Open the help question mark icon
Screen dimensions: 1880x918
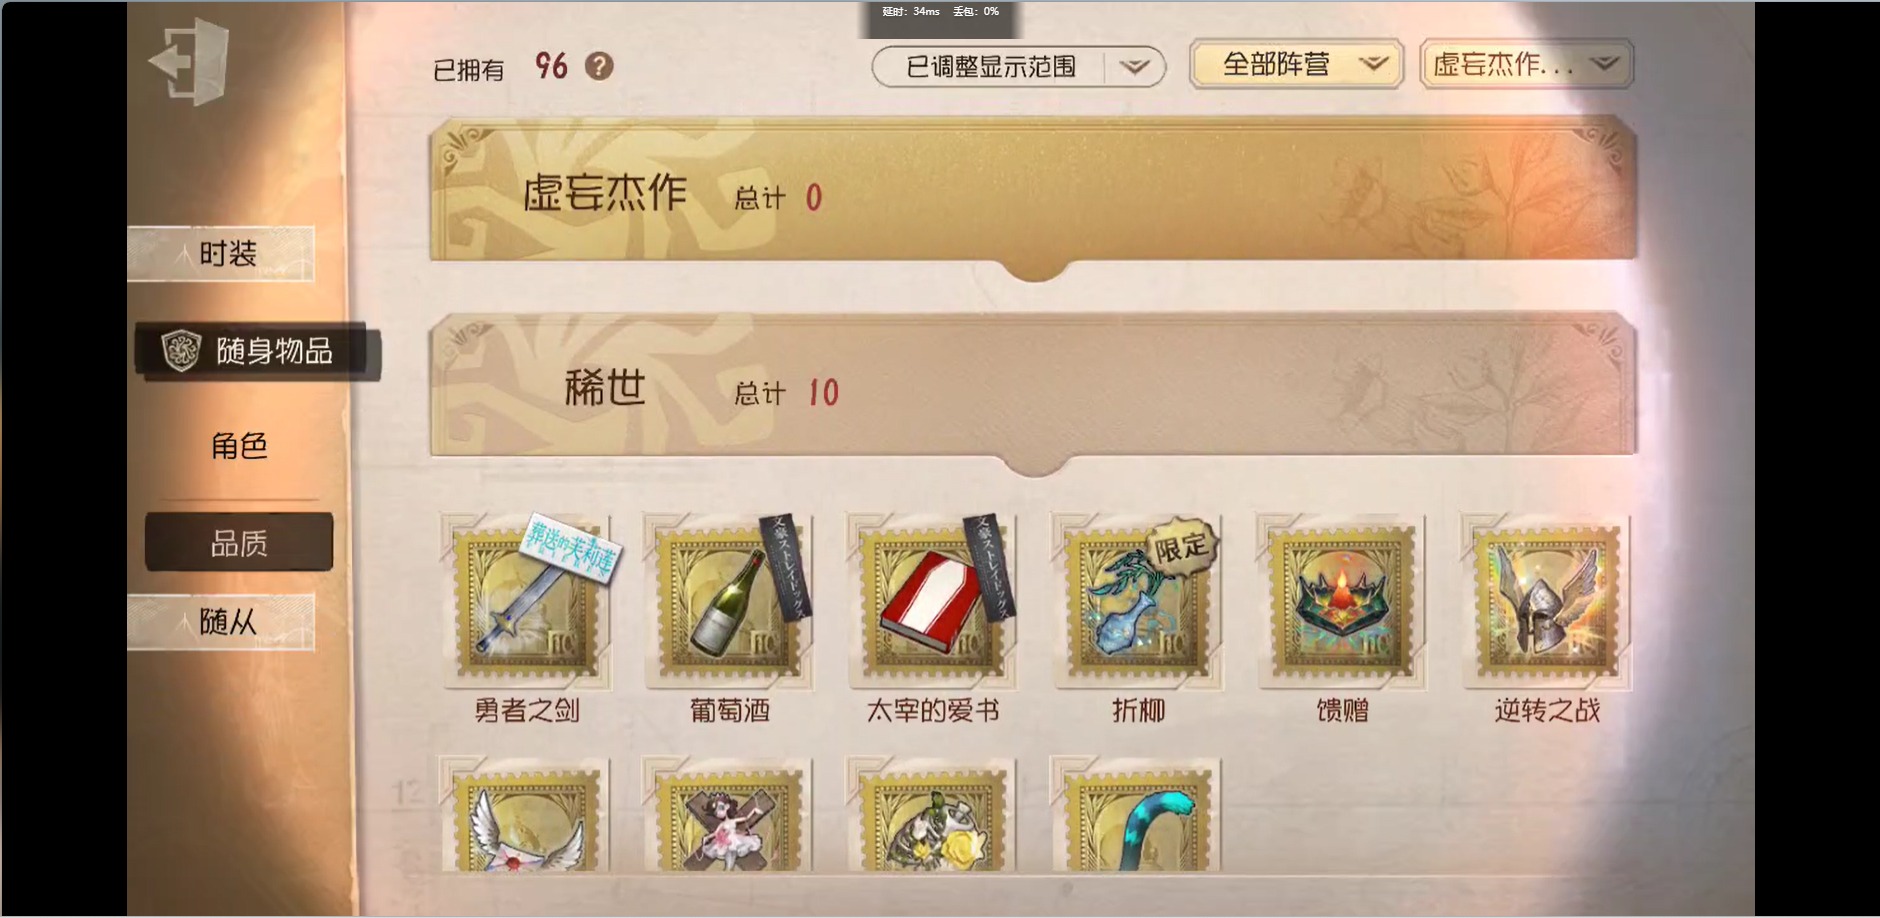tap(599, 66)
